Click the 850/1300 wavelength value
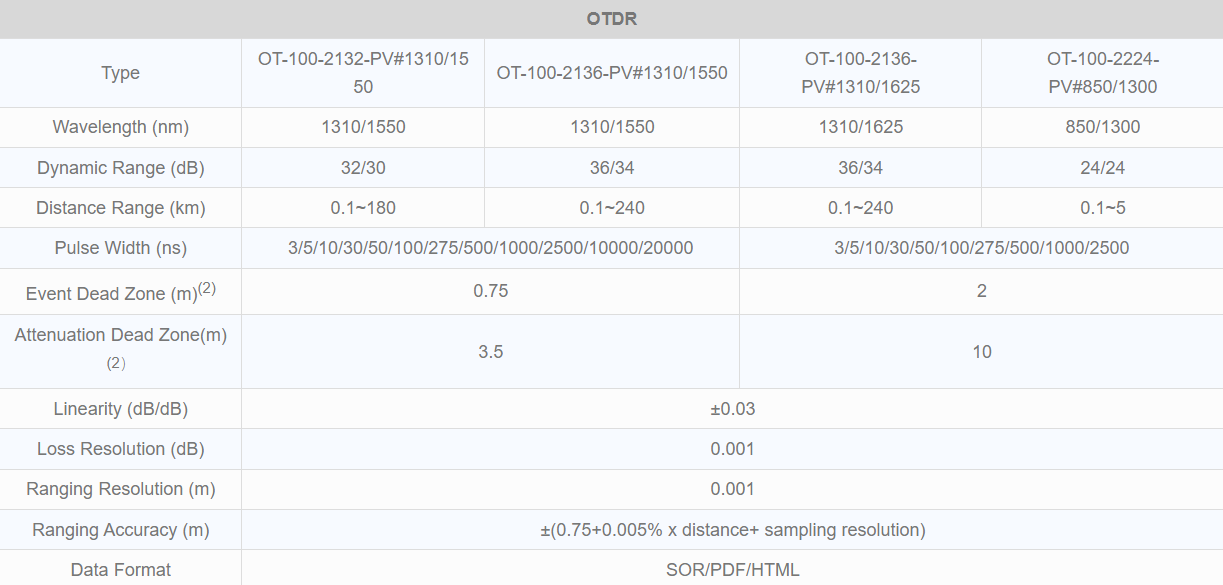Viewport: 1223px width, 585px height. 1102,127
